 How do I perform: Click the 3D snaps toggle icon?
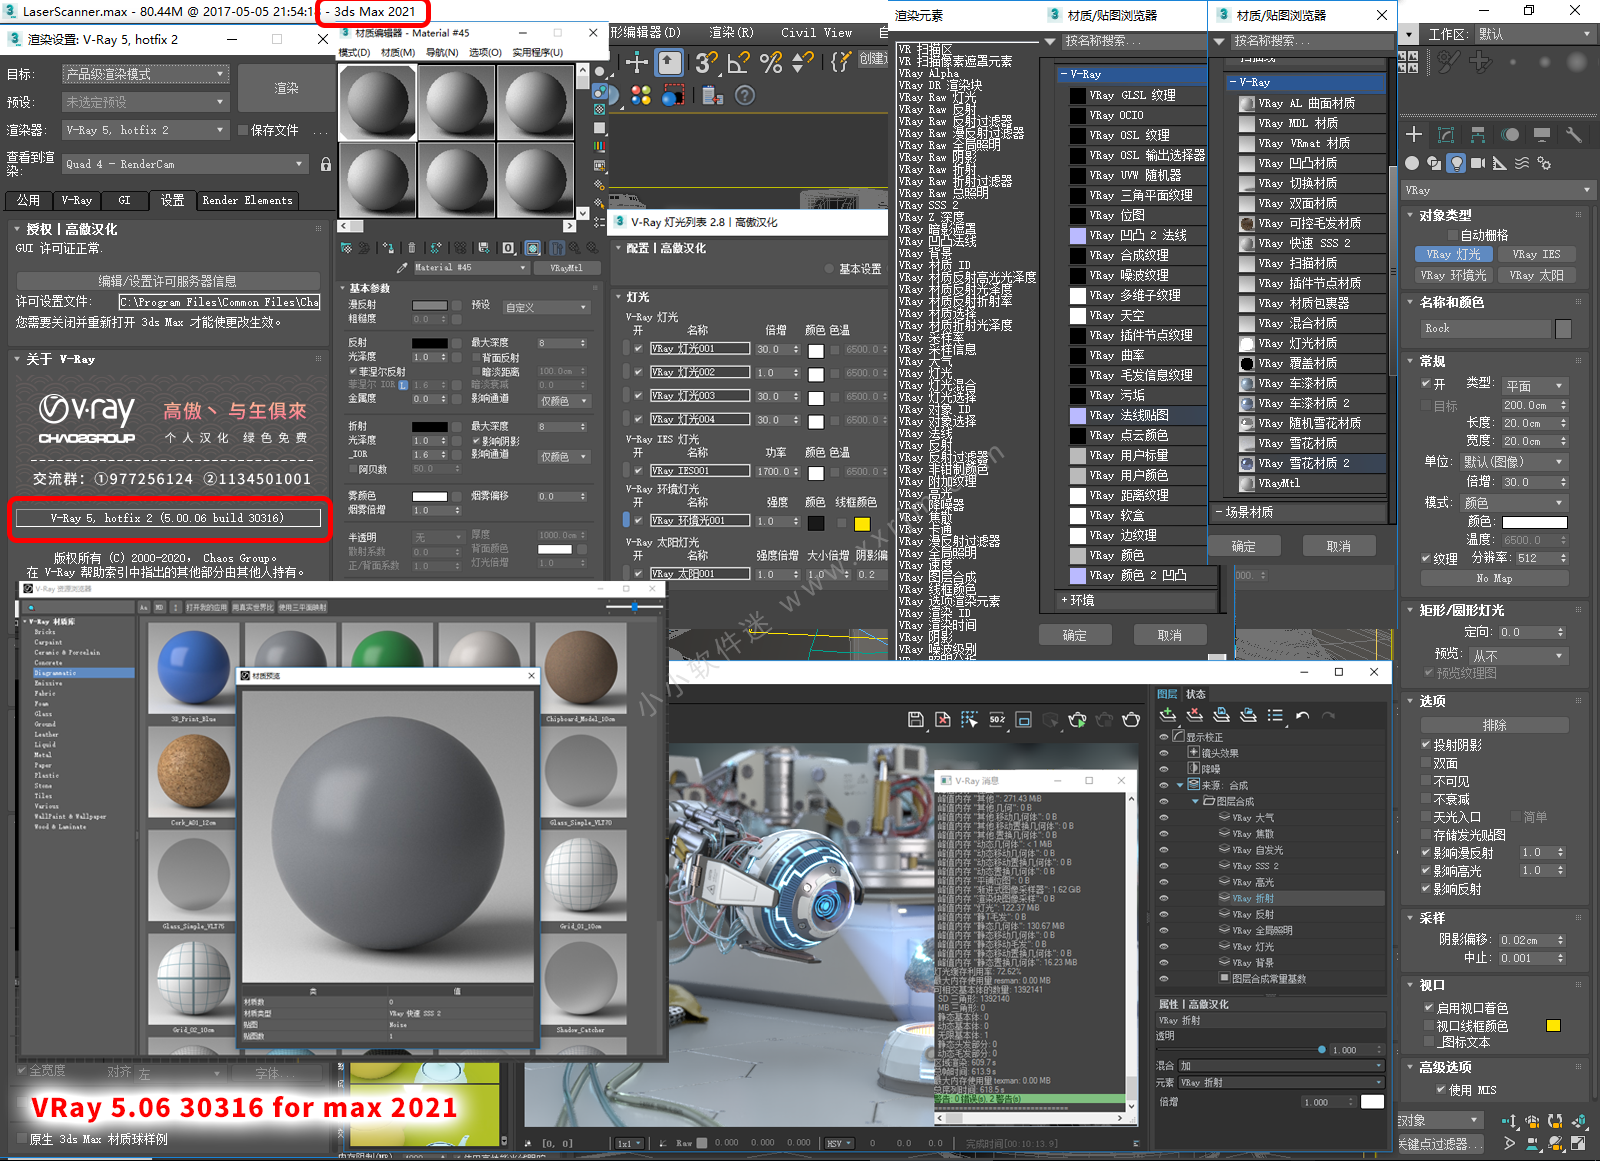pos(706,63)
